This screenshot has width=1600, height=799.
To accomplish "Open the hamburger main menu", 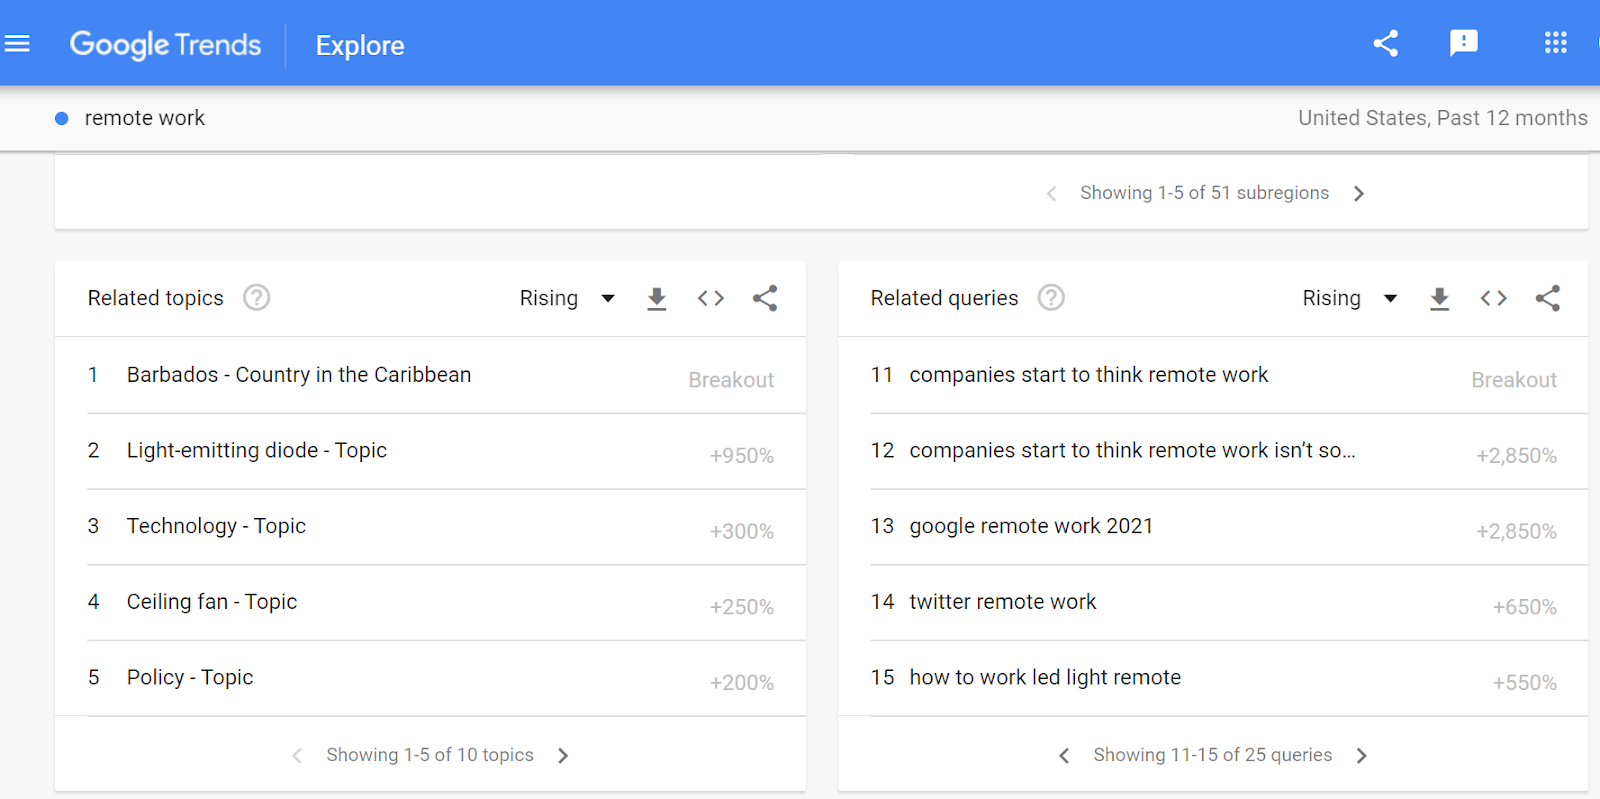I will coord(17,44).
